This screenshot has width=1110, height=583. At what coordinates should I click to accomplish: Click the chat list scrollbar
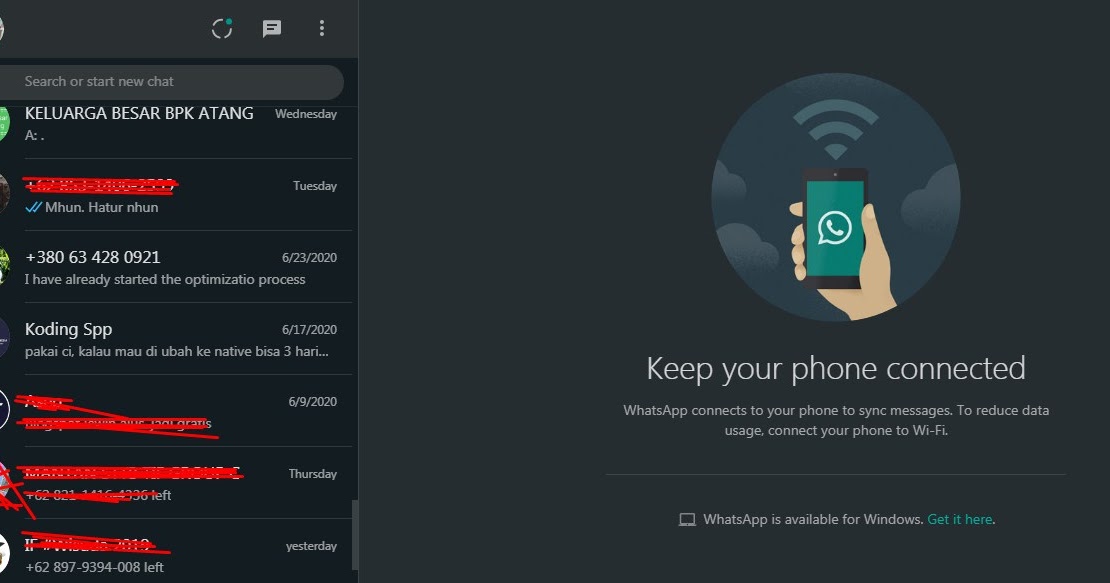coord(355,534)
